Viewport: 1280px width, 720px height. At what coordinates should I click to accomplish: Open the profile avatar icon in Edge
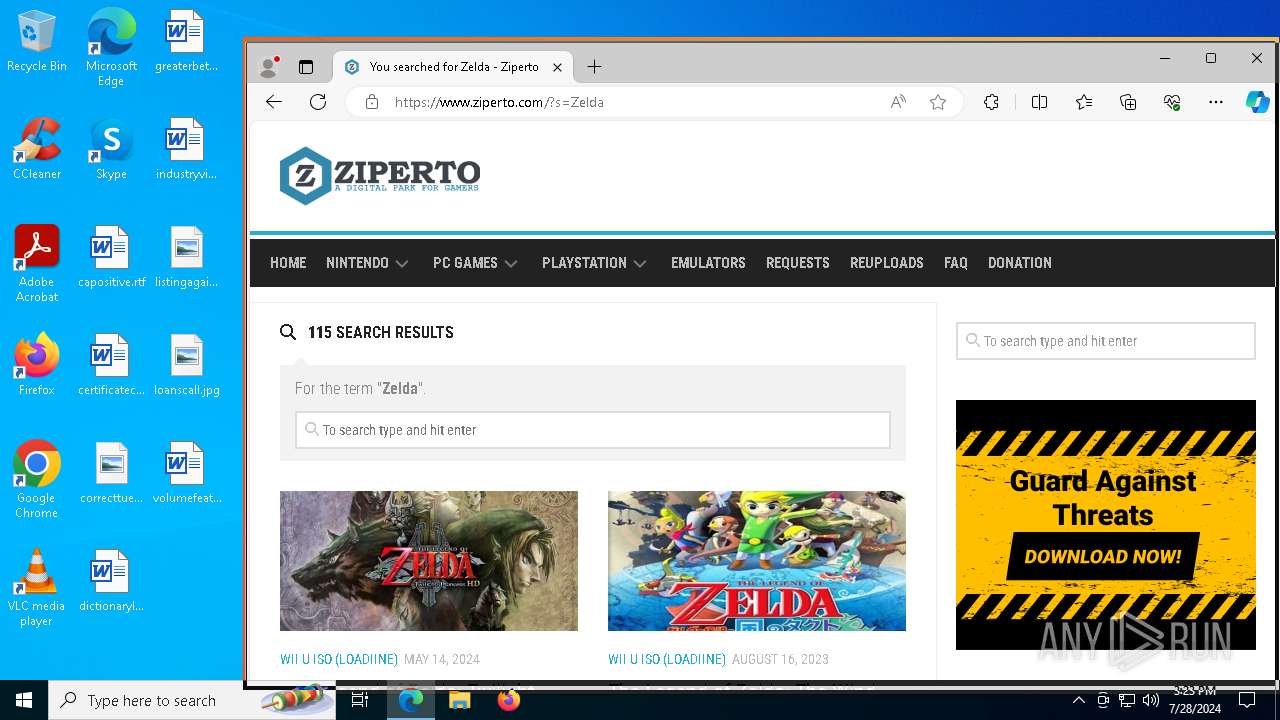[x=268, y=67]
